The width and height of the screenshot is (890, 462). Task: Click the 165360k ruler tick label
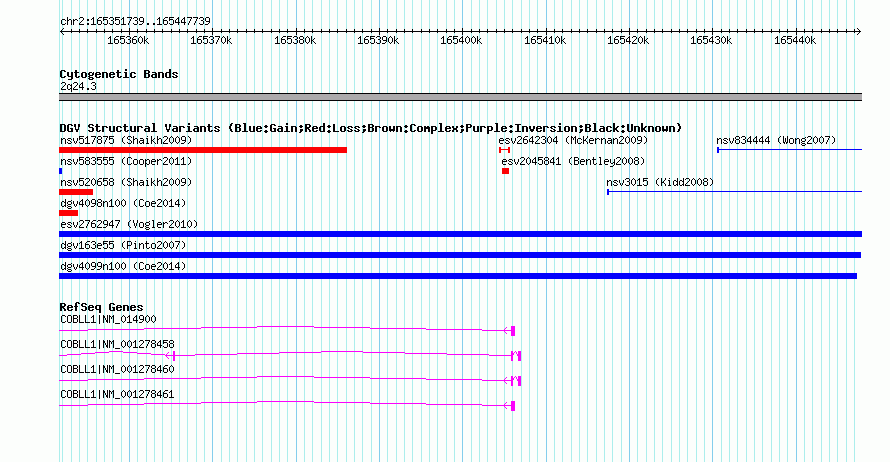(x=128, y=40)
